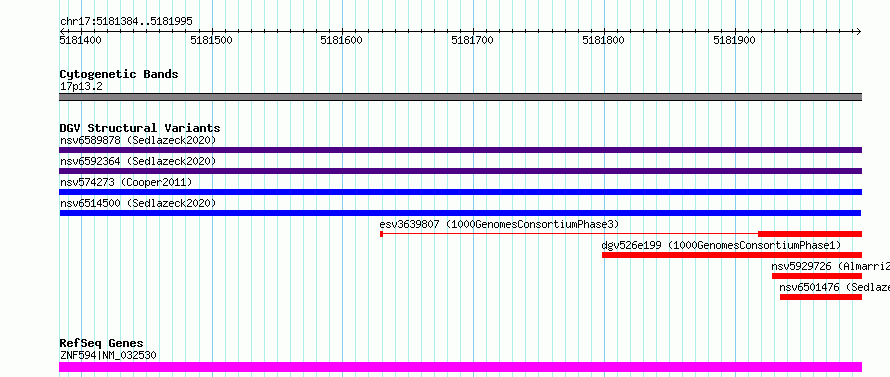Click the right arrowhead of the ruler
The height and width of the screenshot is (377, 890).
[858, 31]
